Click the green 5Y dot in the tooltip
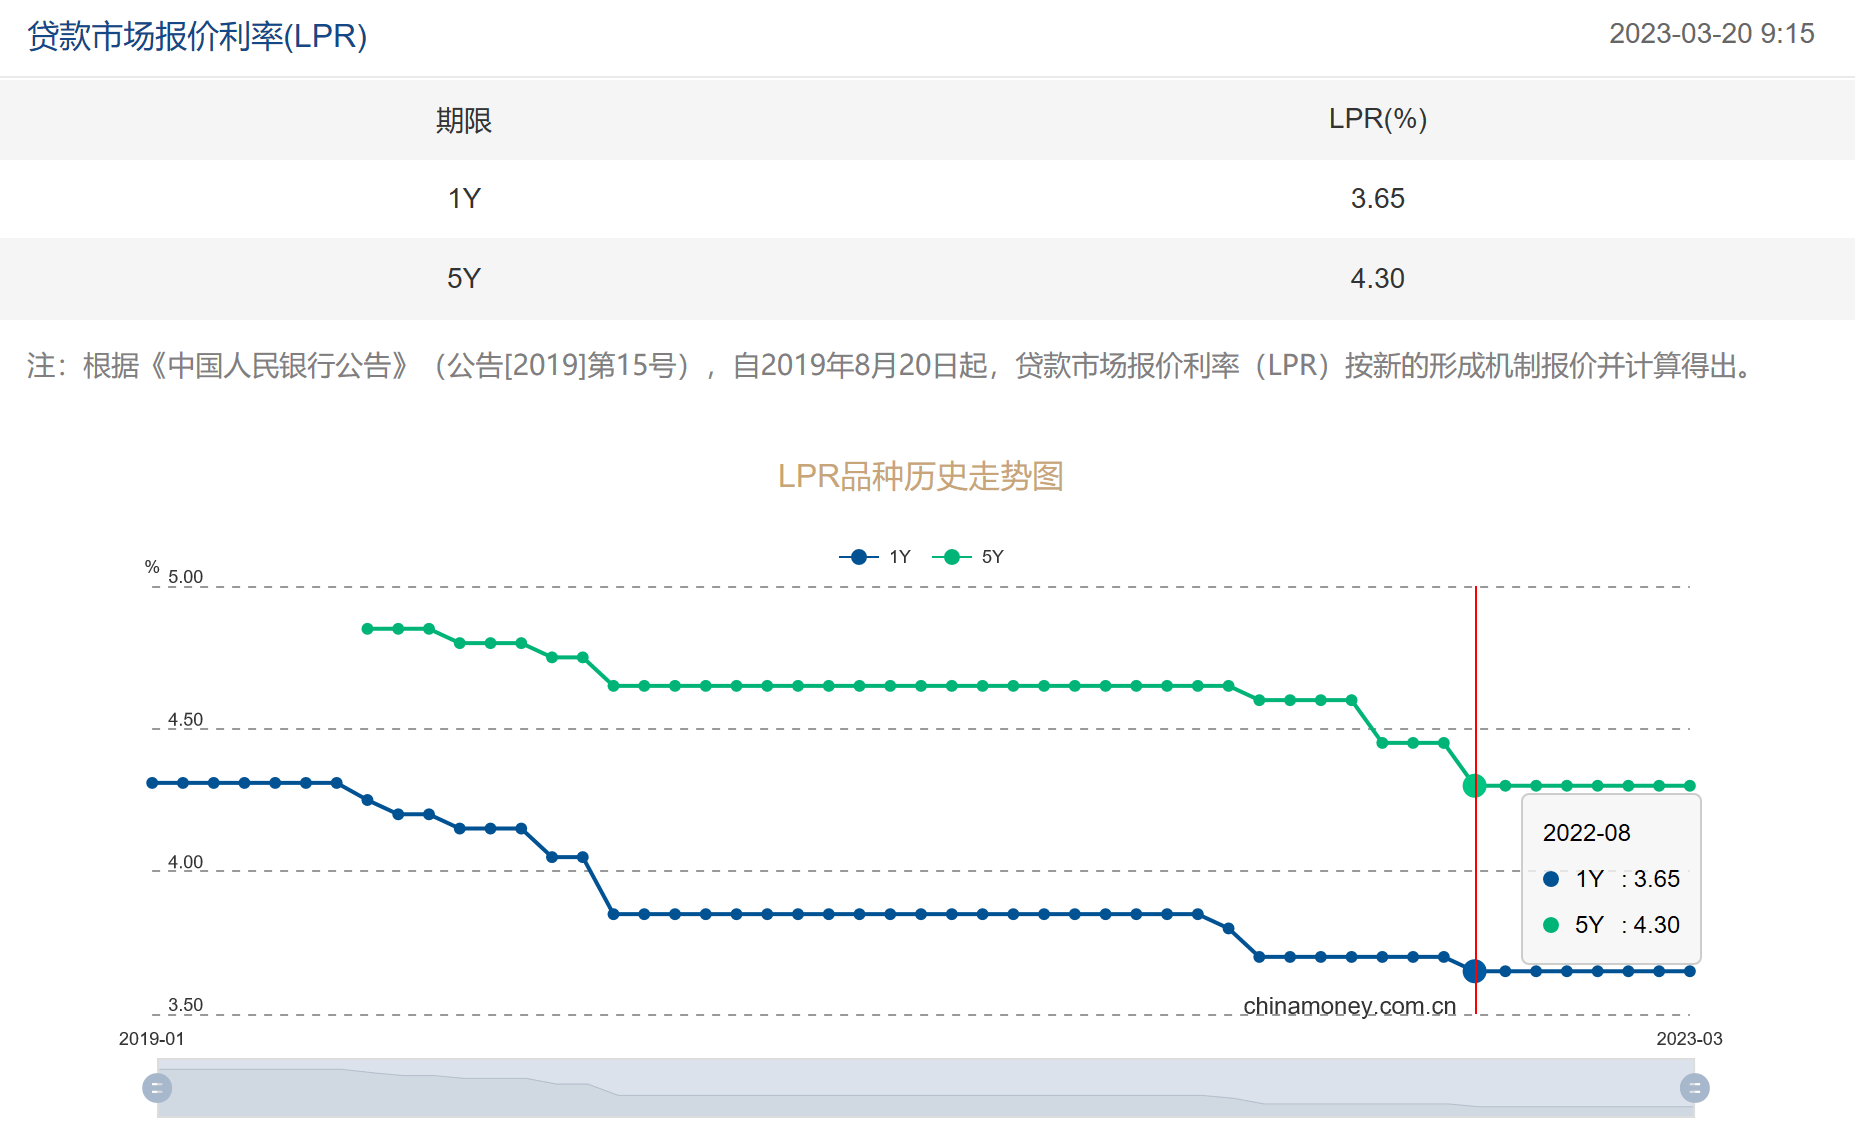Viewport: 1856px width, 1132px height. (1551, 925)
